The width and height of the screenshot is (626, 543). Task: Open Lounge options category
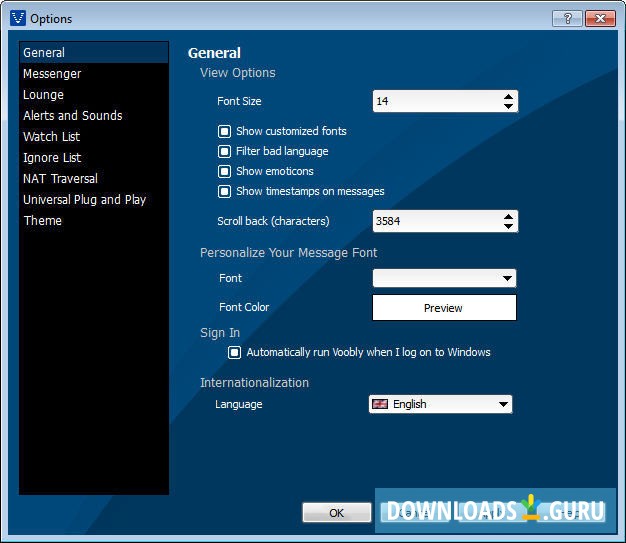94,95
